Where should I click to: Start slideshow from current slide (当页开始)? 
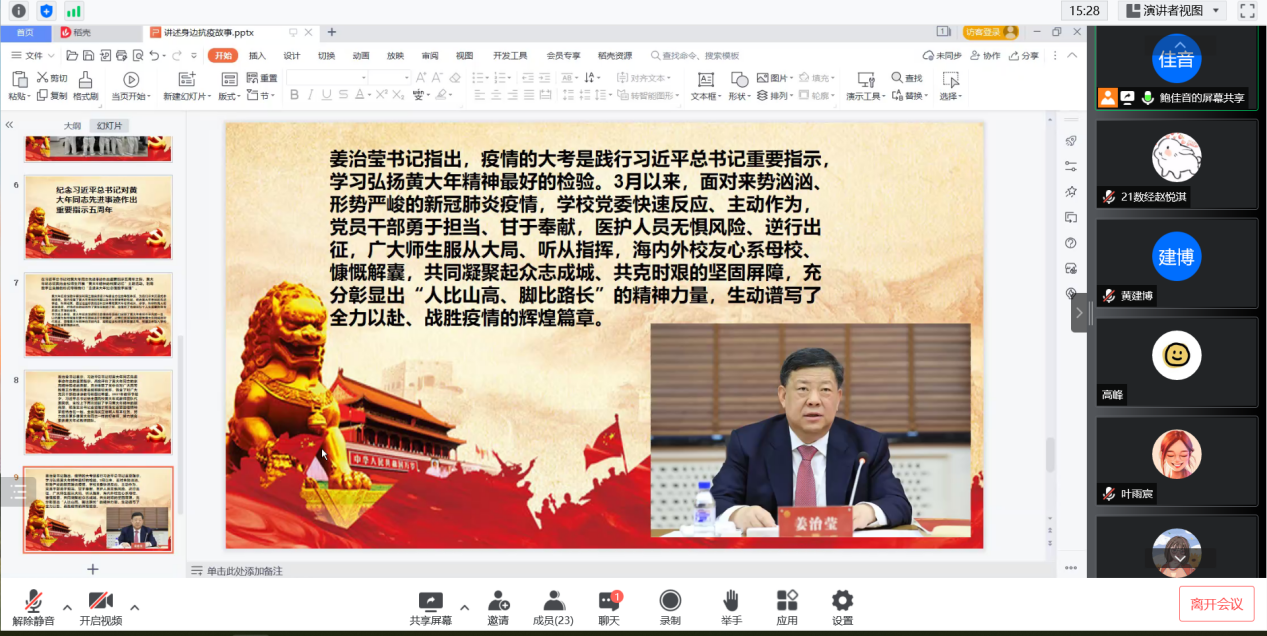131,80
